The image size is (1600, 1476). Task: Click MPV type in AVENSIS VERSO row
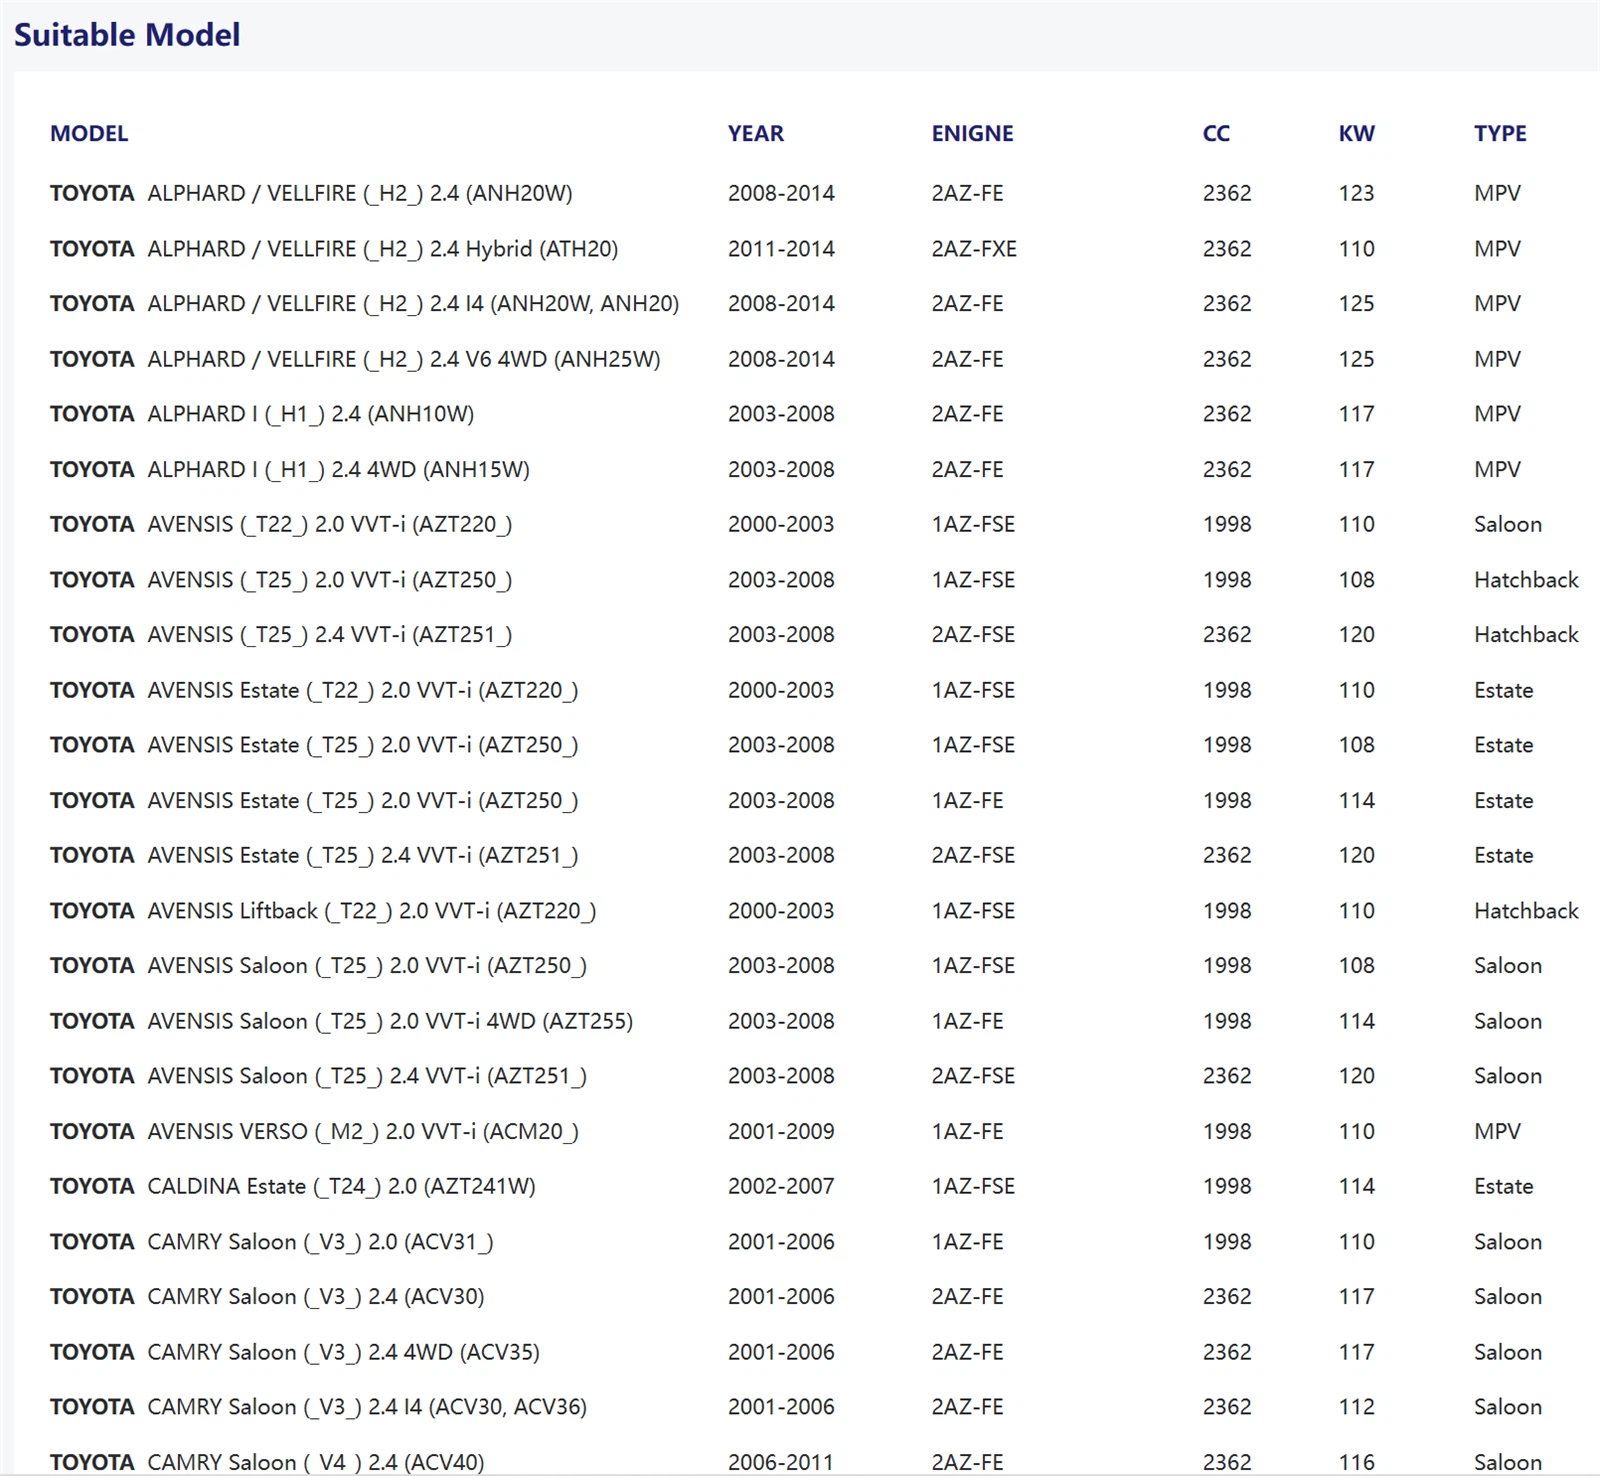pyautogui.click(x=1497, y=1132)
